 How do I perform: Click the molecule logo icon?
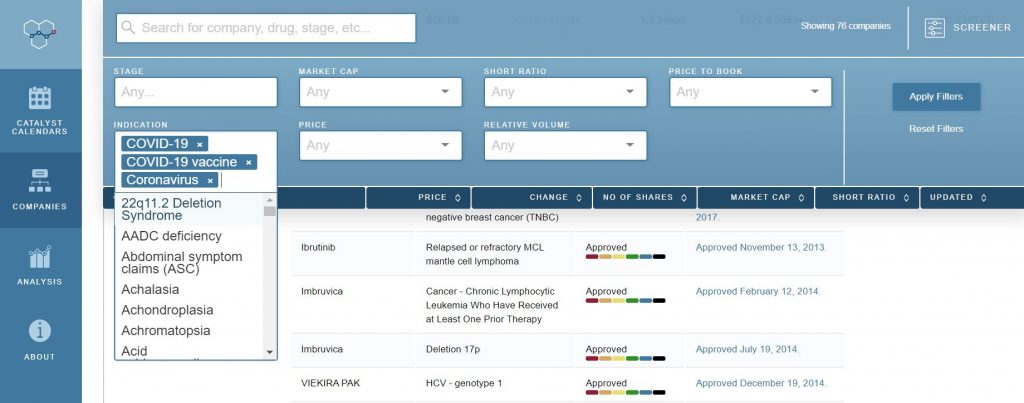click(40, 33)
